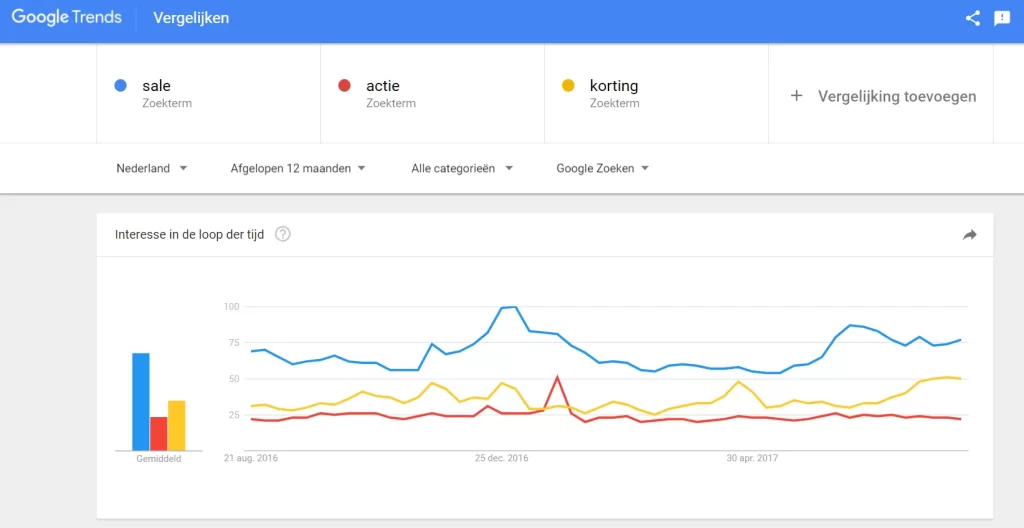Expand the Alle categorieën dropdown
This screenshot has height=528, width=1024.
click(462, 168)
